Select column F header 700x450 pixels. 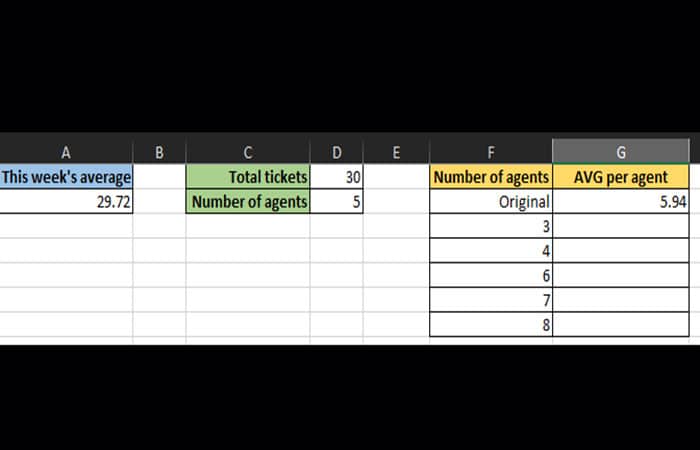491,152
